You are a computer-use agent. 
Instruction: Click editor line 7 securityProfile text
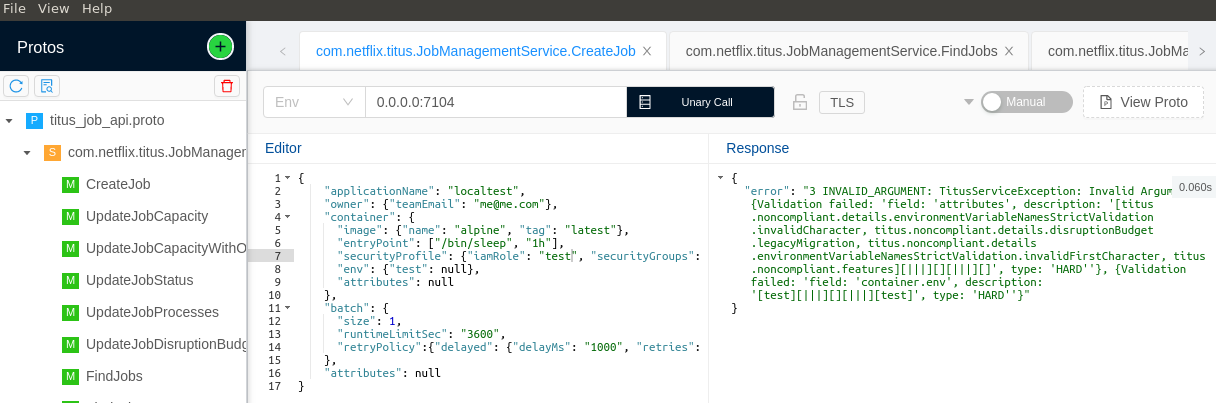pos(519,256)
